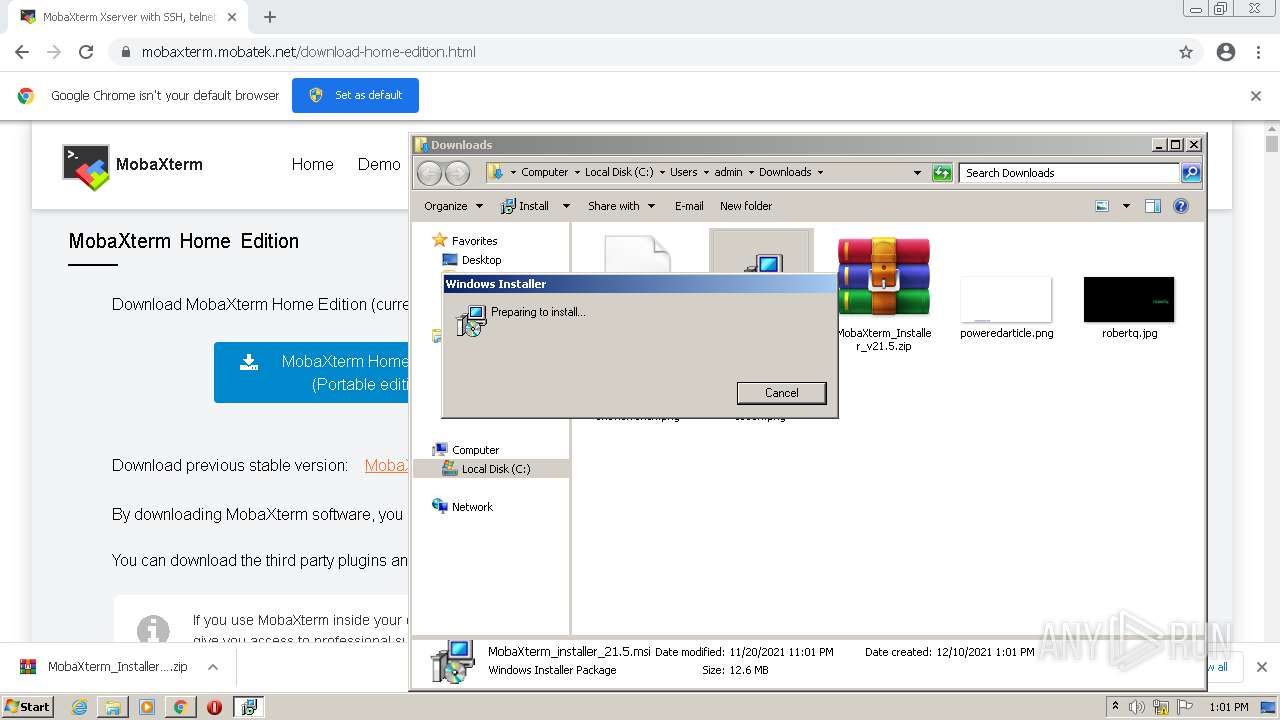Screen dimensions: 1280x720
Task: Click Explorer's Forward button in Downloads window
Action: pos(457,173)
